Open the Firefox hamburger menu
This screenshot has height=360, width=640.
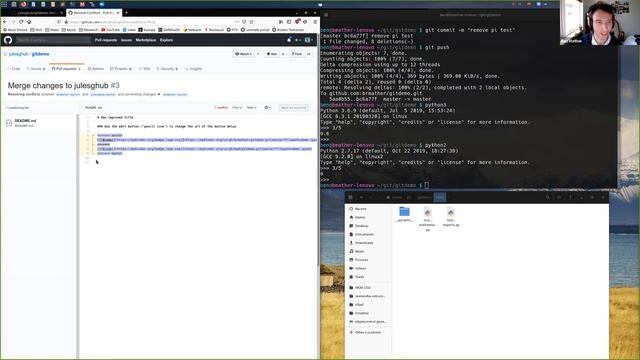[x=315, y=22]
